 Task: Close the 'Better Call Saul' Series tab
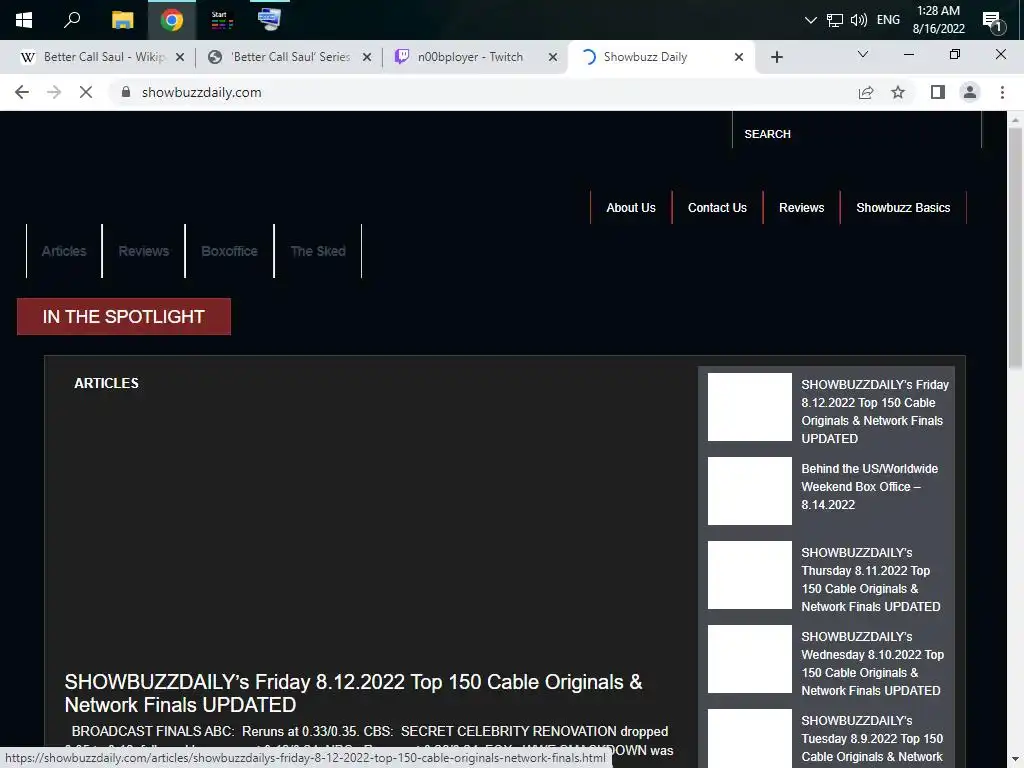point(367,57)
